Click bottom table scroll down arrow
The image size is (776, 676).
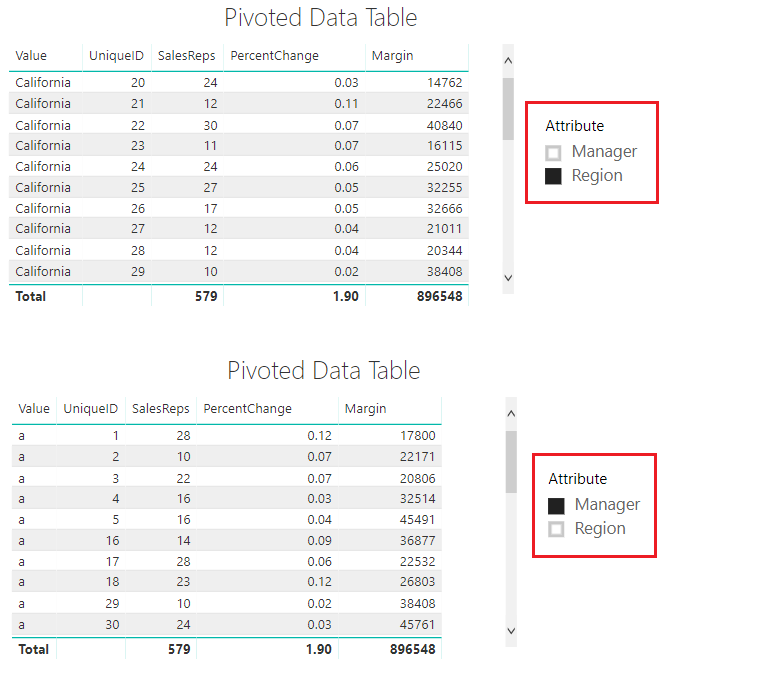(x=511, y=630)
